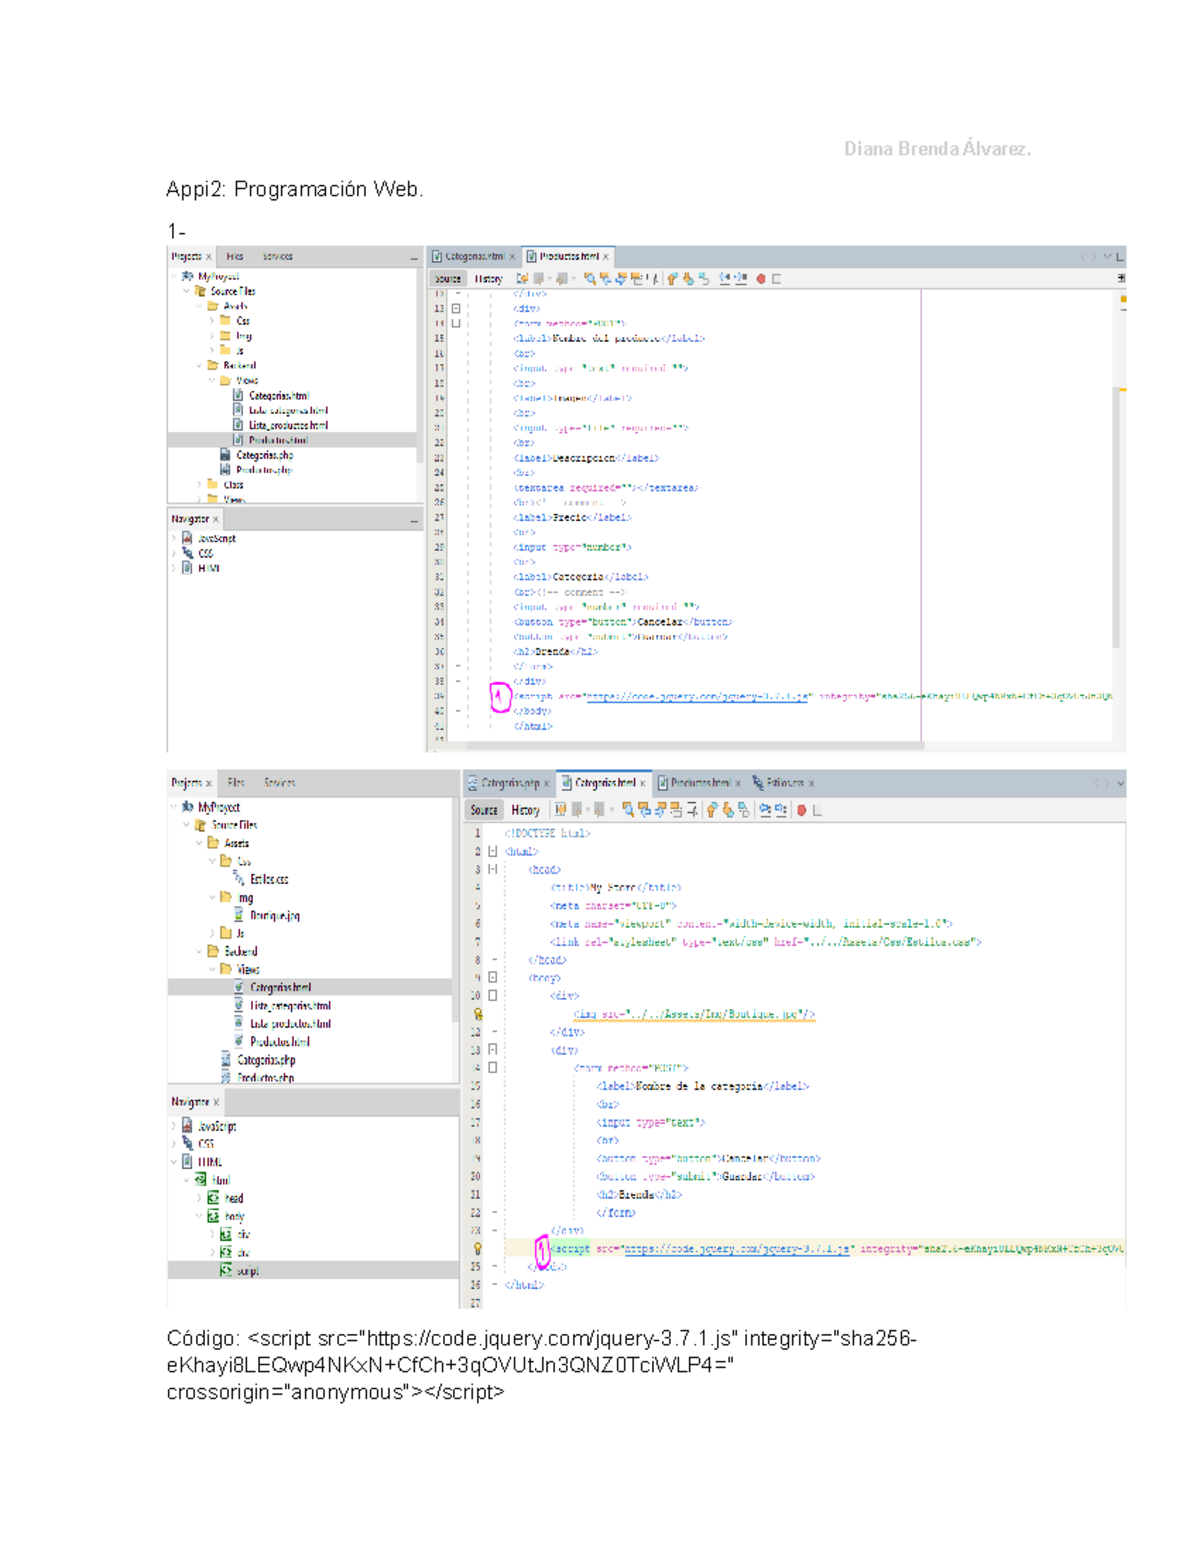Open Categorias.html tab in the first screenshot

474,257
